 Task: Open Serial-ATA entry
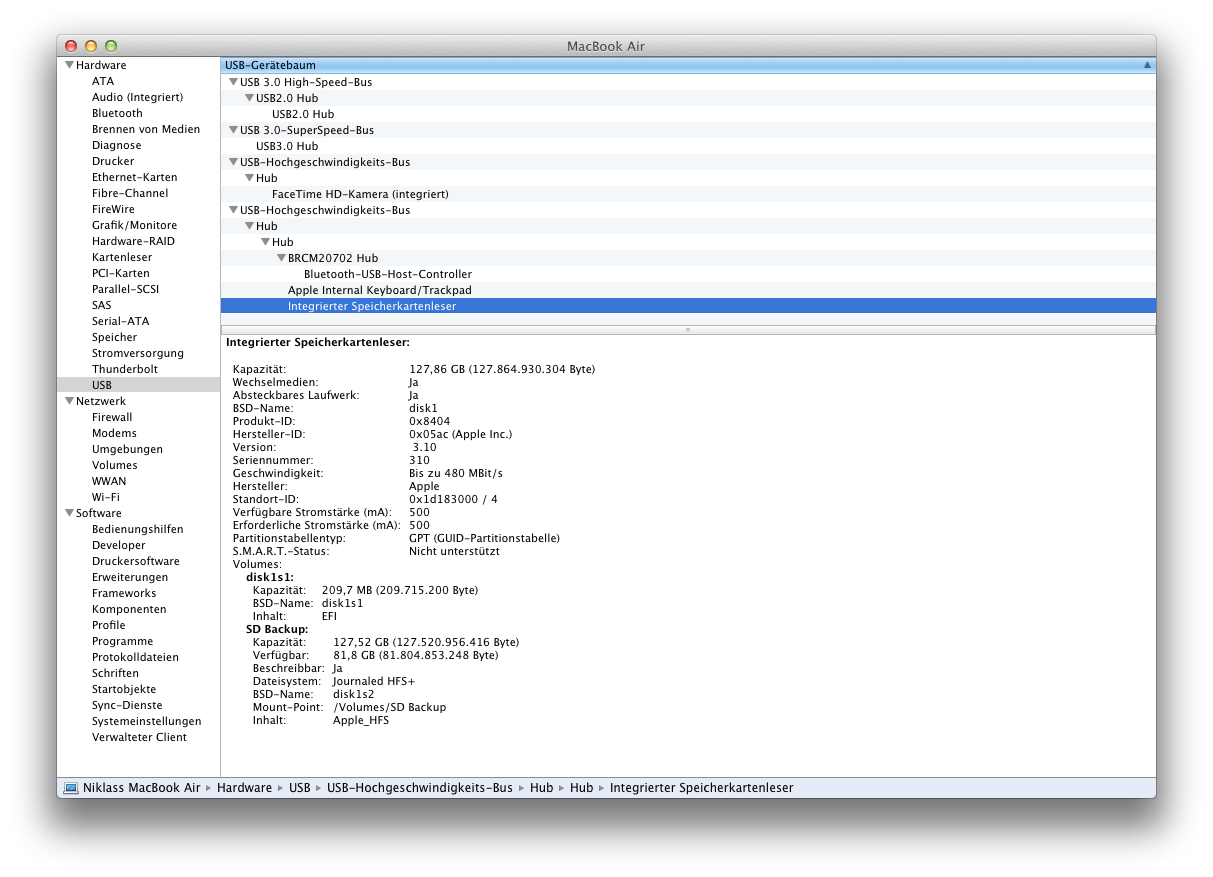[x=120, y=321]
